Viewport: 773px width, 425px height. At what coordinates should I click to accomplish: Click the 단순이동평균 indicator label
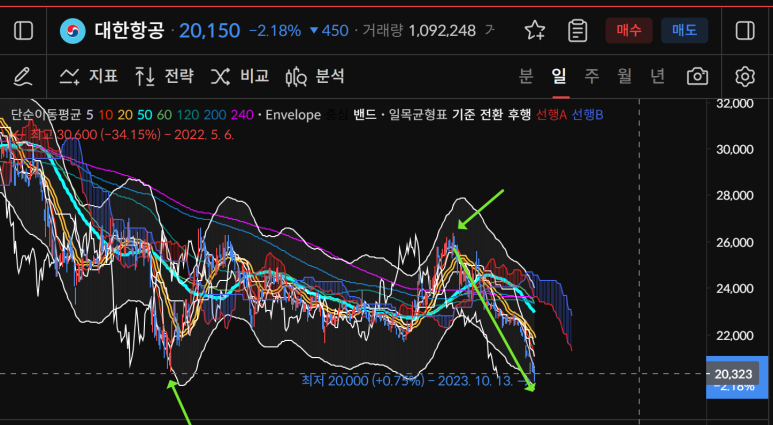coord(47,115)
